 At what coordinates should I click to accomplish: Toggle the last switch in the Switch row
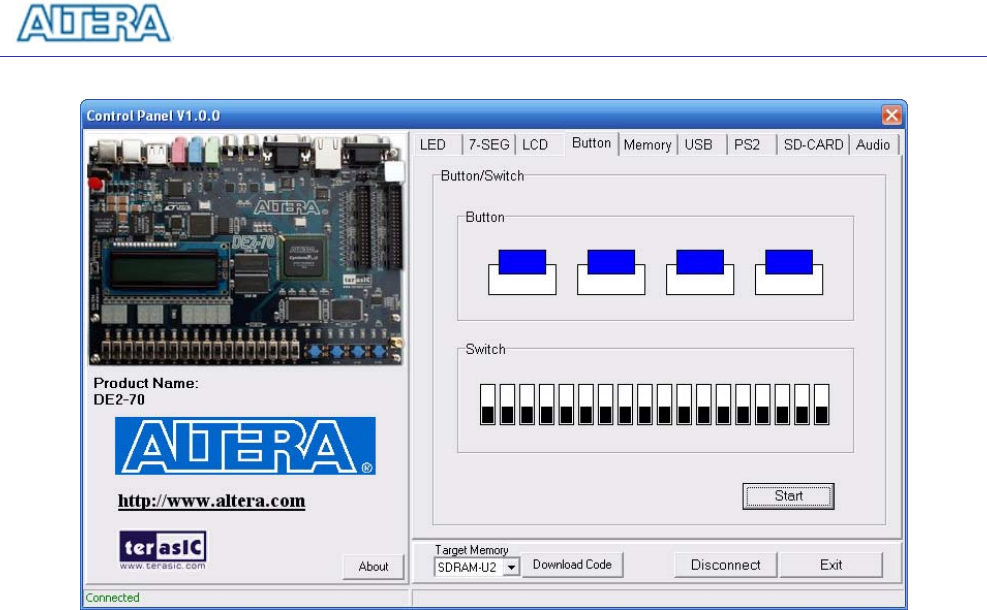(821, 405)
